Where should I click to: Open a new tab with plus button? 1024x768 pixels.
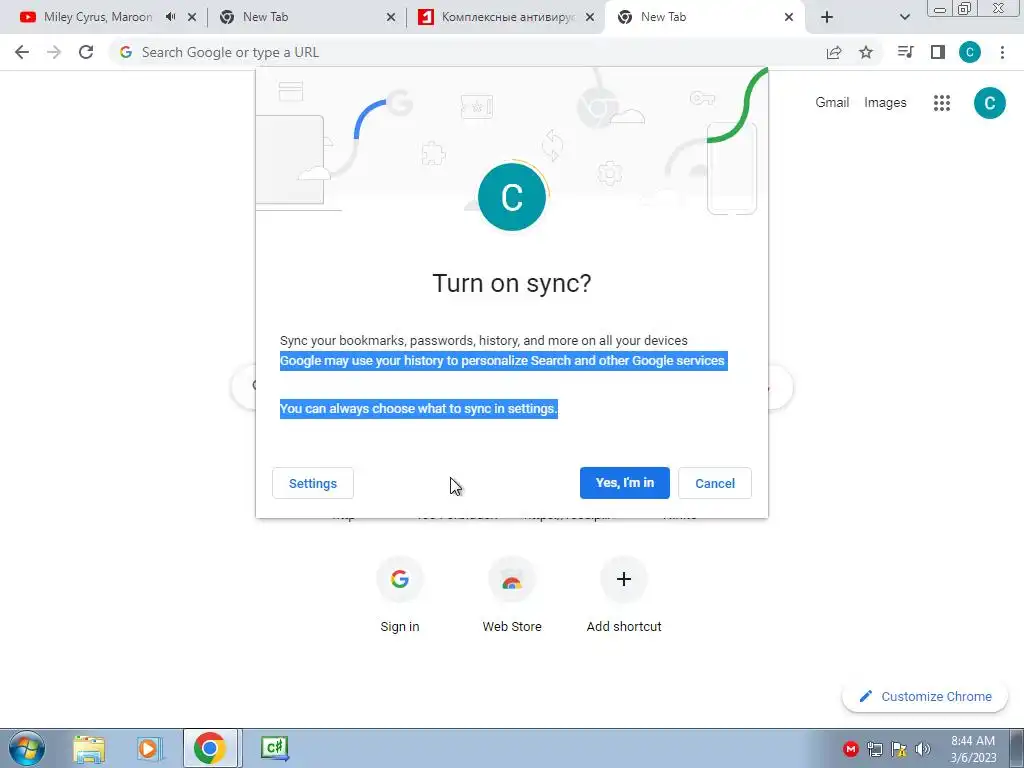827,17
